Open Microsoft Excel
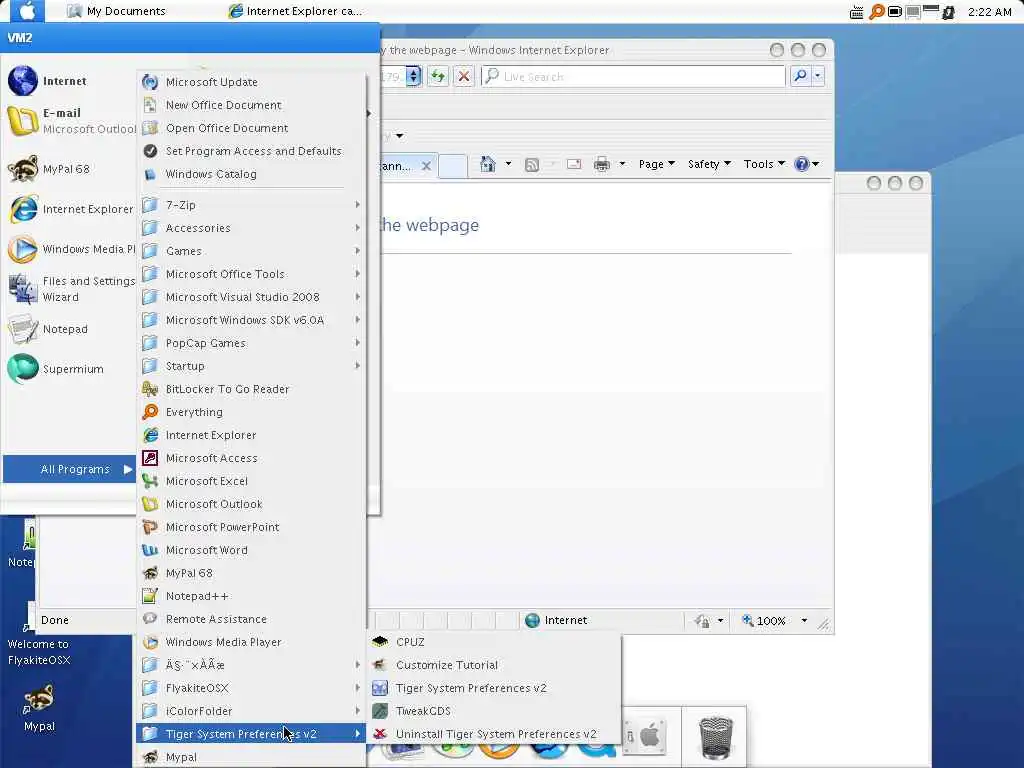This screenshot has width=1024, height=768. click(251, 481)
